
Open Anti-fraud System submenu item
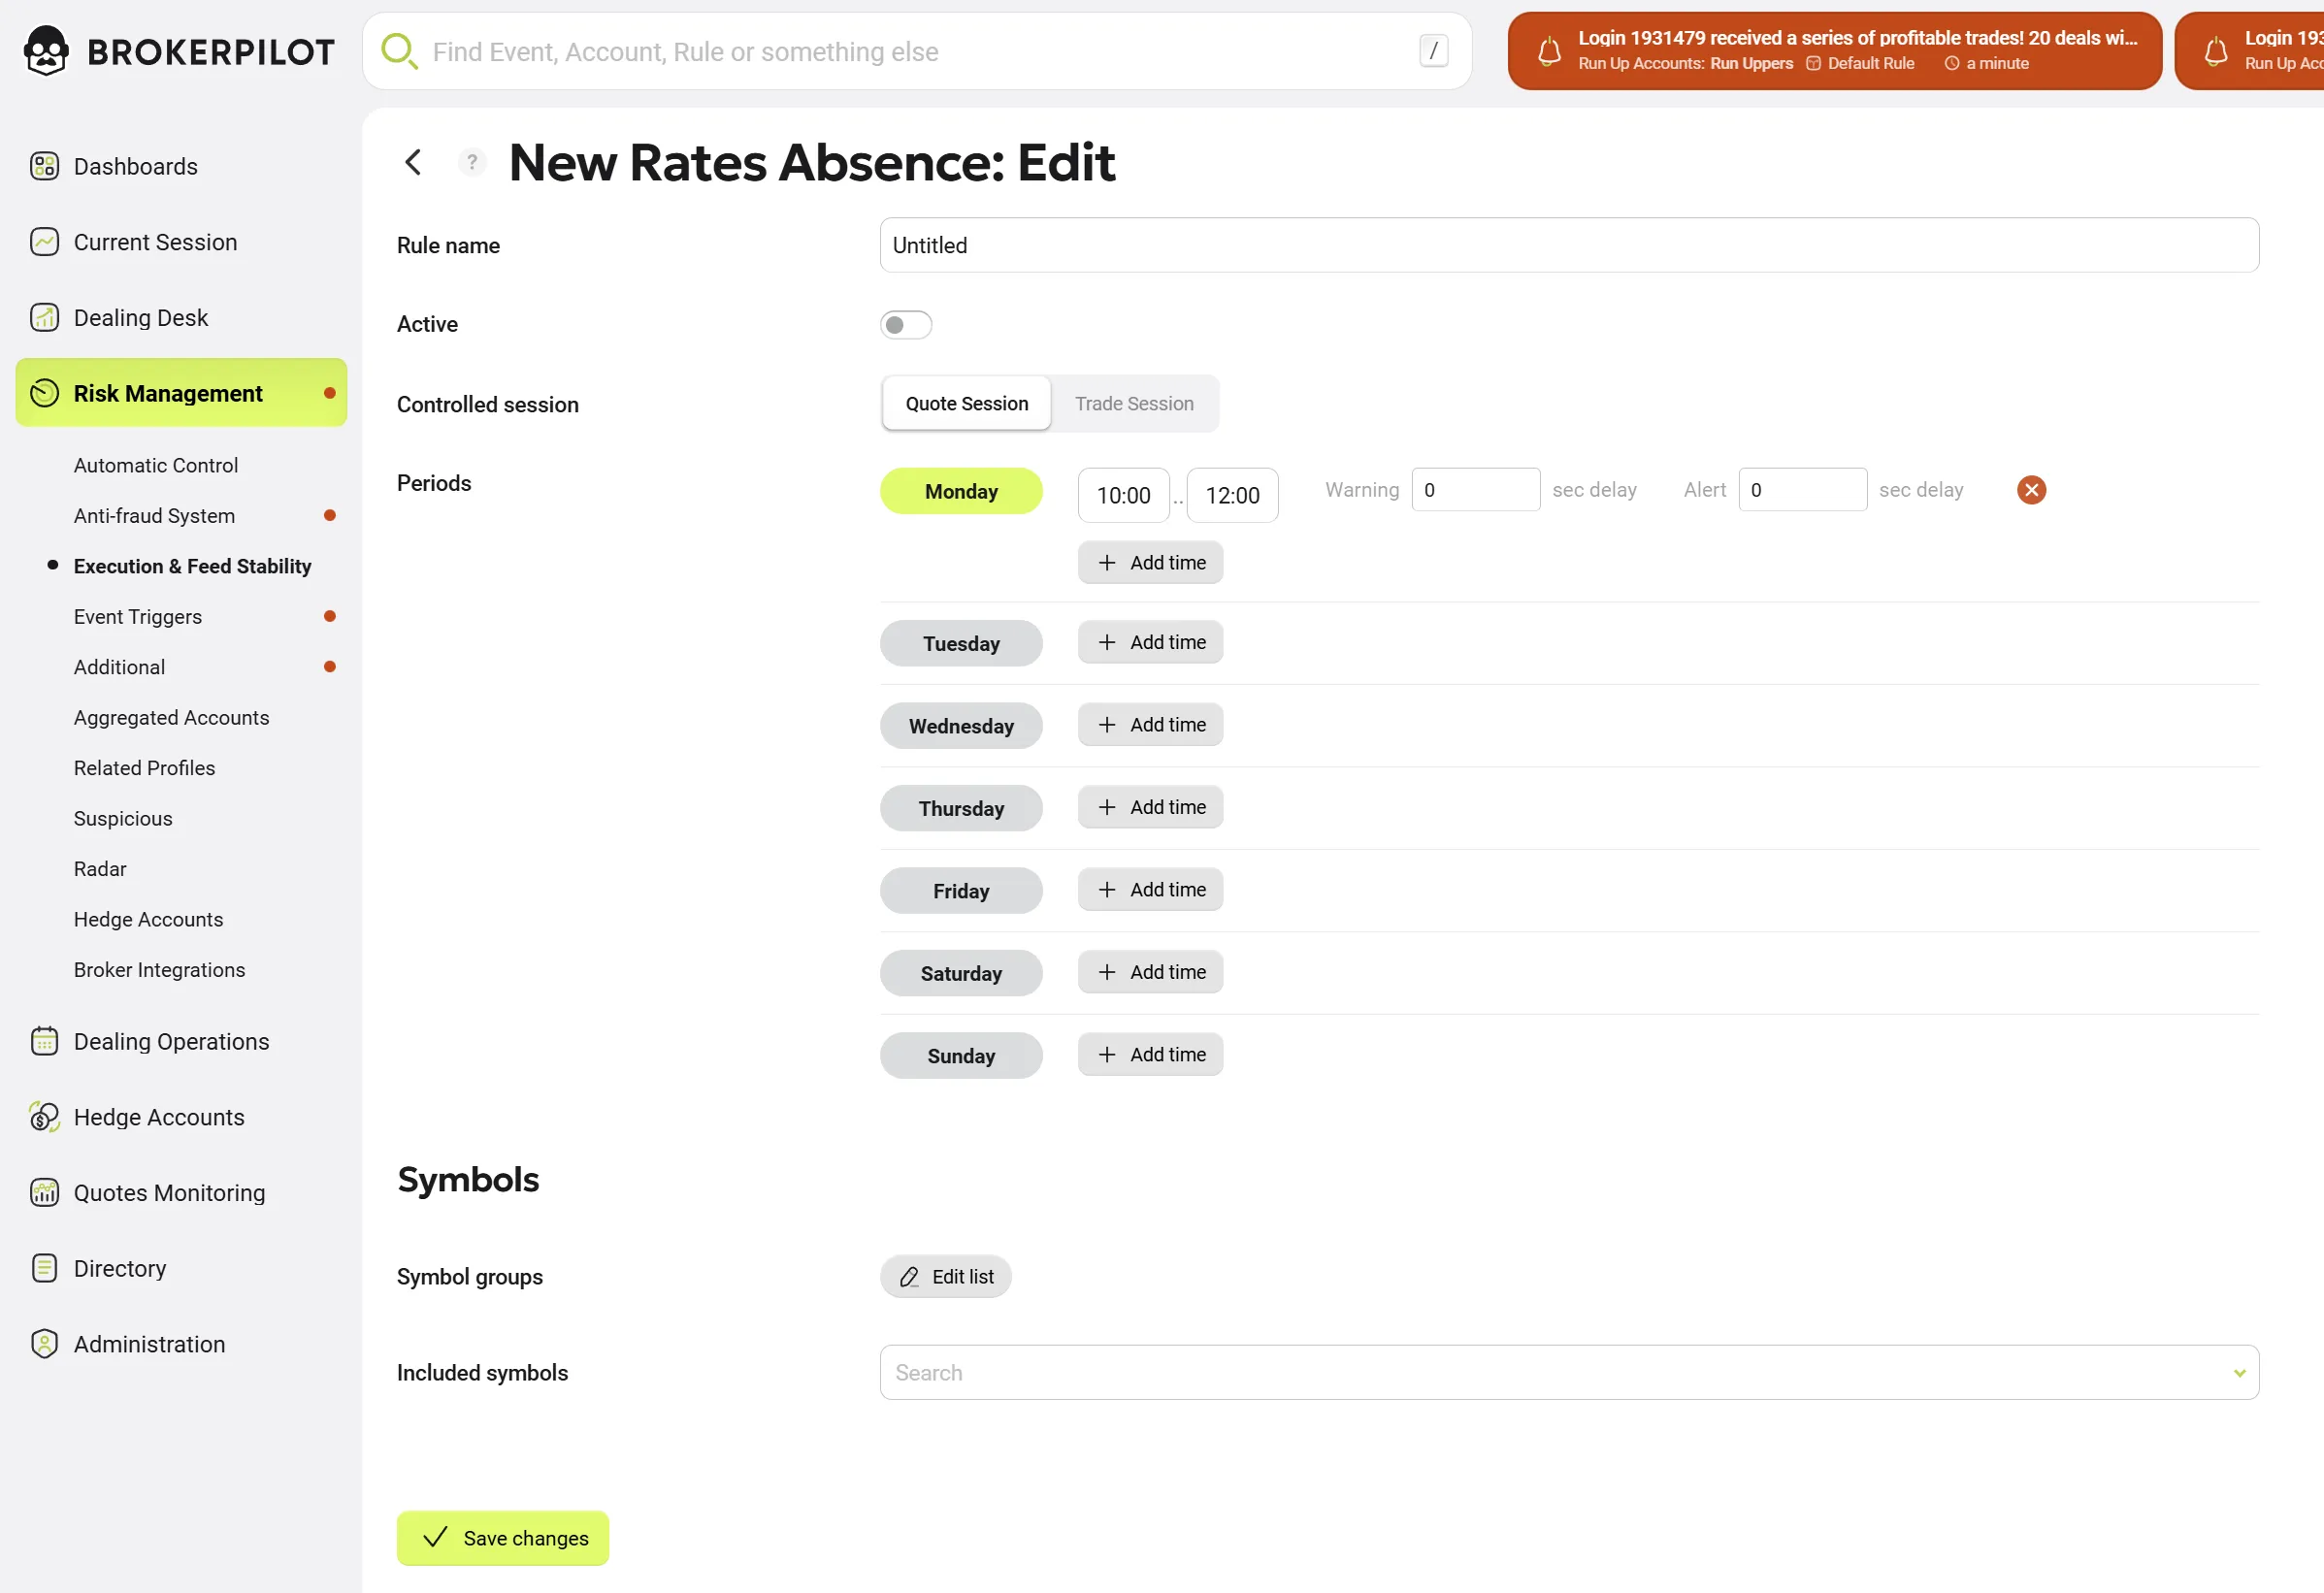(154, 516)
